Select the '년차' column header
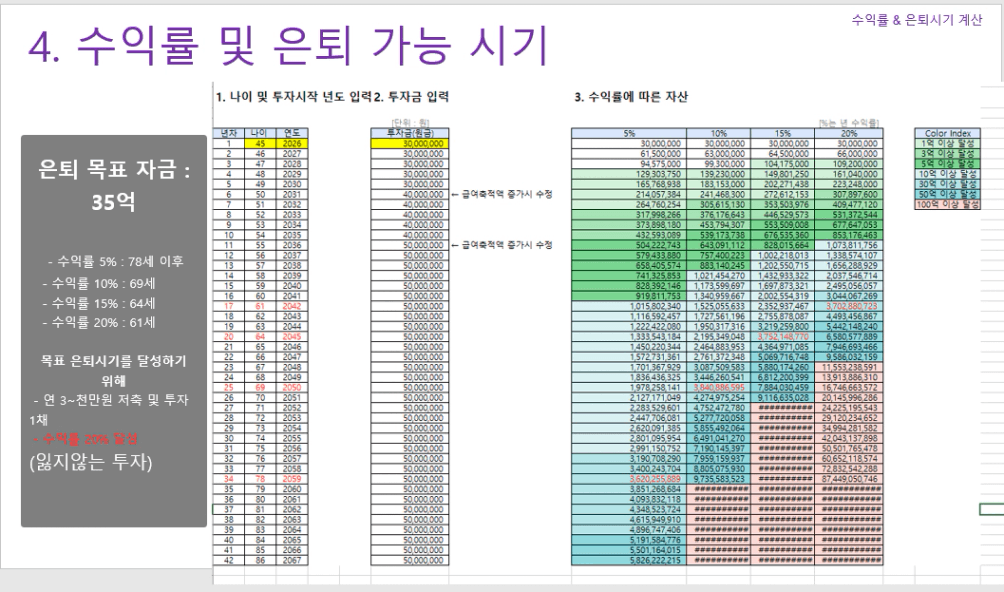 229,133
